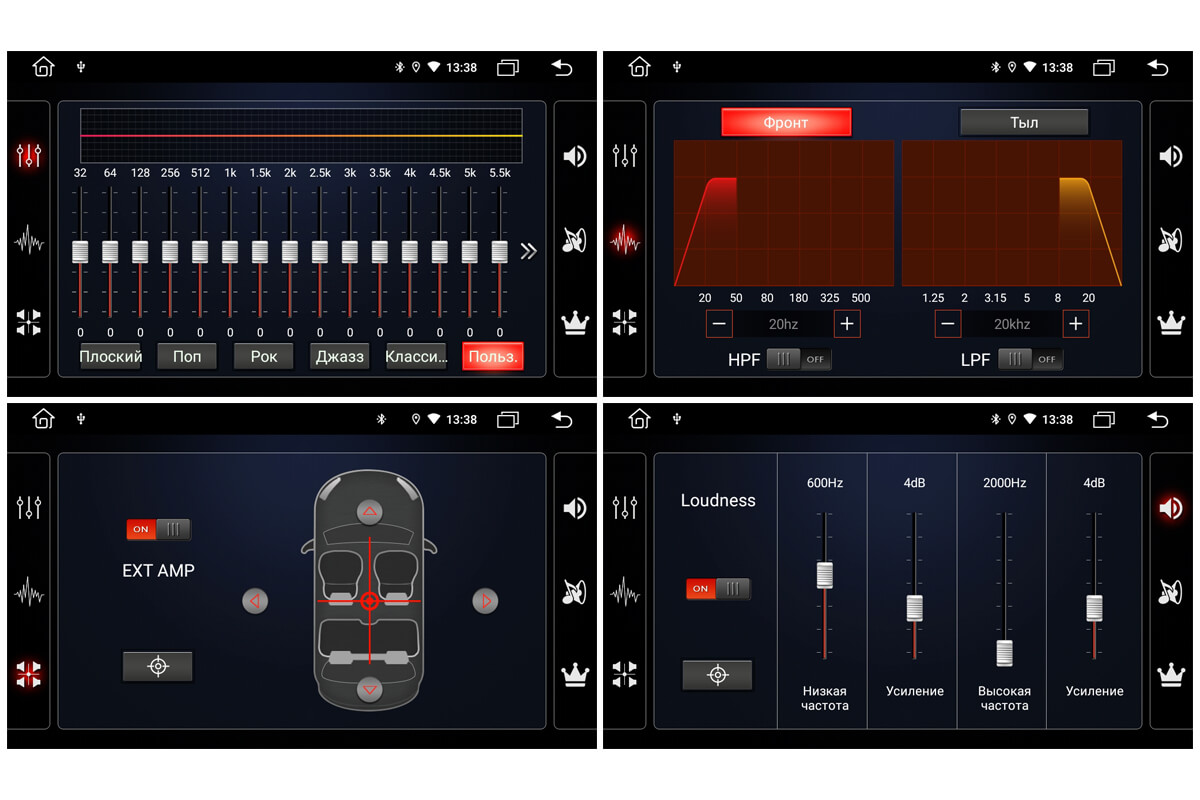This screenshot has width=1200, height=800.
Task: Disable the Loudness ON switch
Action: click(717, 588)
